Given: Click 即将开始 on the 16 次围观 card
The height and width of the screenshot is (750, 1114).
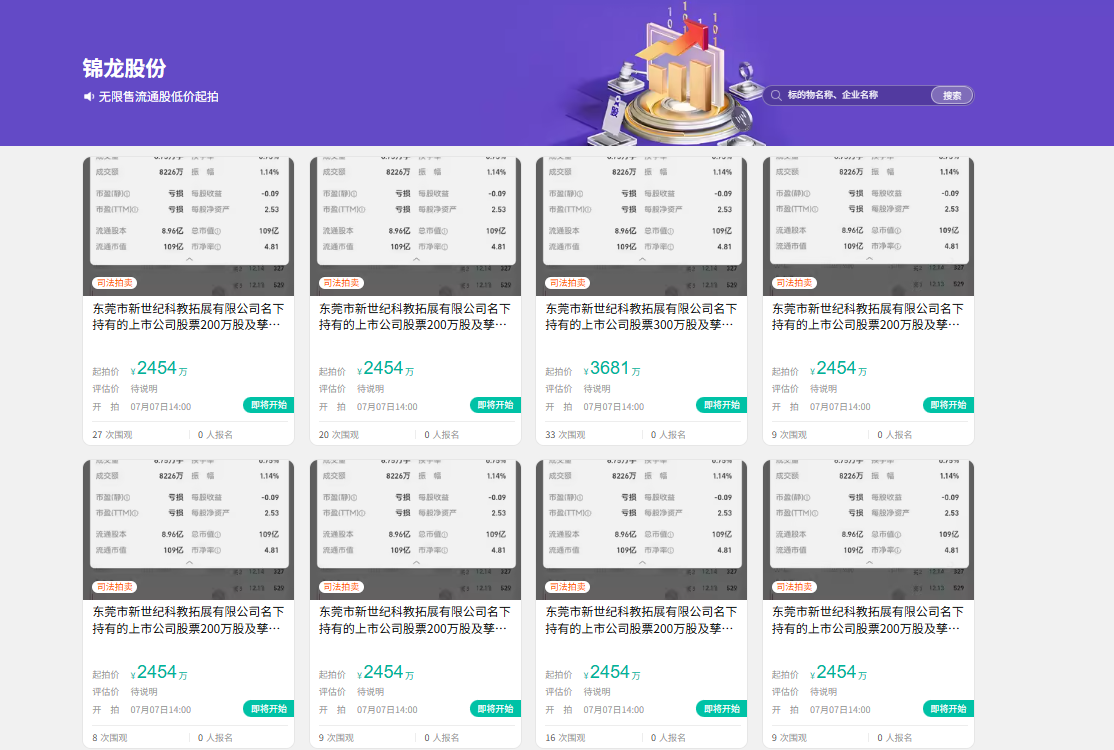Looking at the screenshot, I should coord(721,709).
